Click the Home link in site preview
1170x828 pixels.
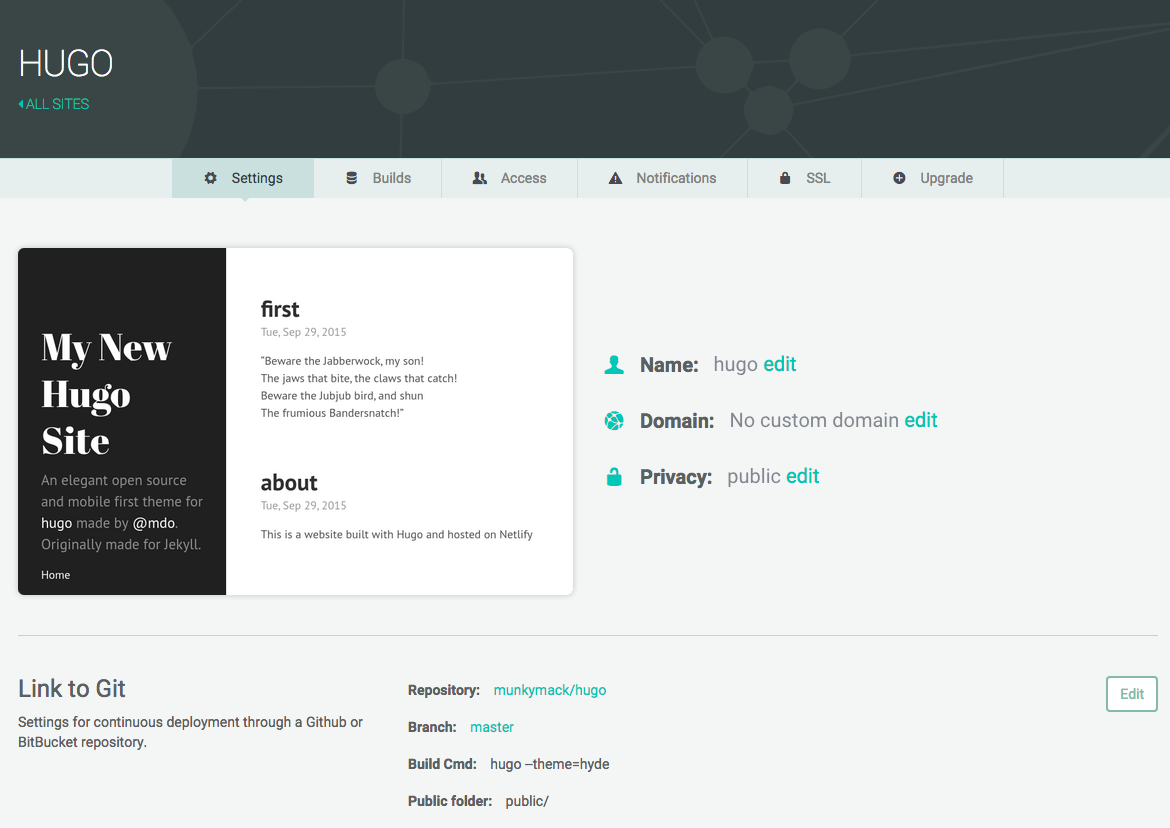(x=55, y=575)
